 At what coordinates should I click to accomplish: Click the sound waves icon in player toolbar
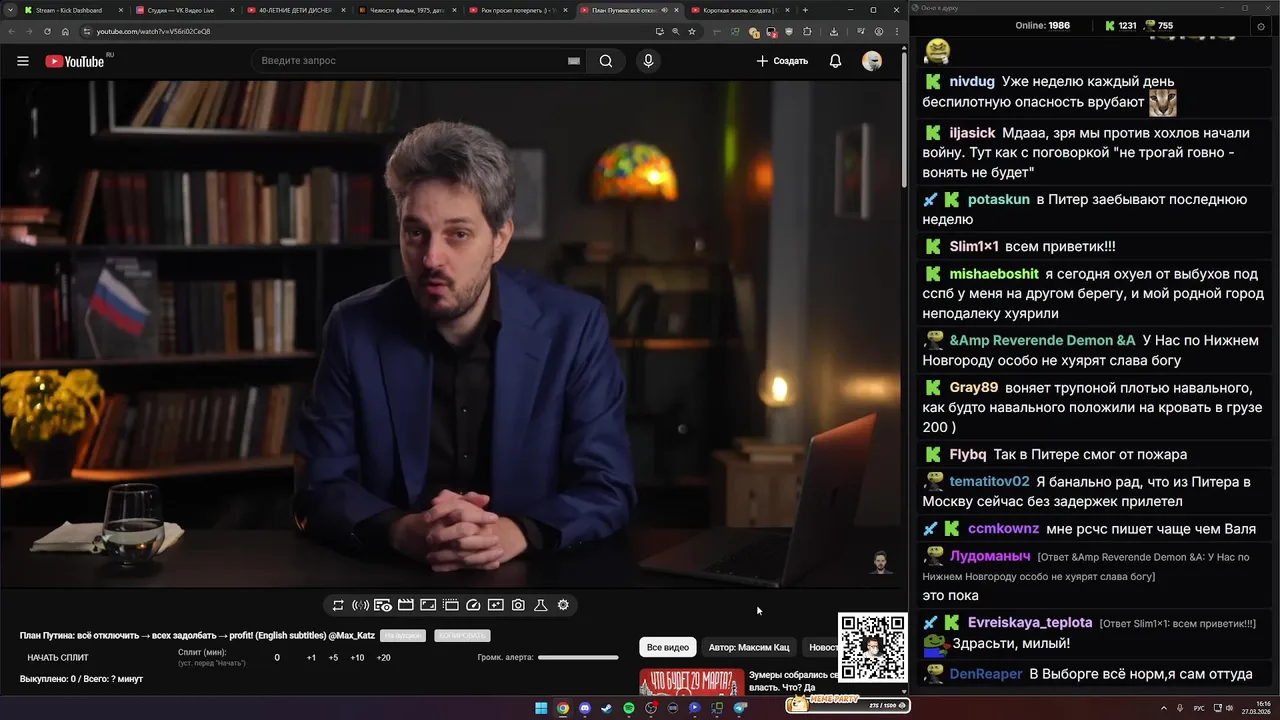click(x=360, y=605)
